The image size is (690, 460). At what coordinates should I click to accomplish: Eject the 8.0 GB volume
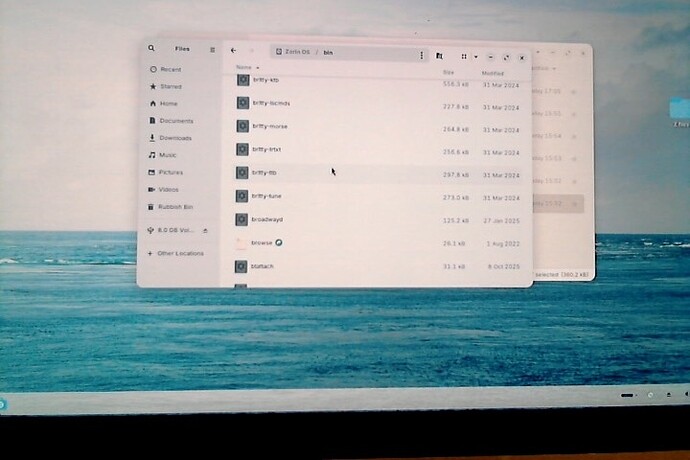[205, 231]
